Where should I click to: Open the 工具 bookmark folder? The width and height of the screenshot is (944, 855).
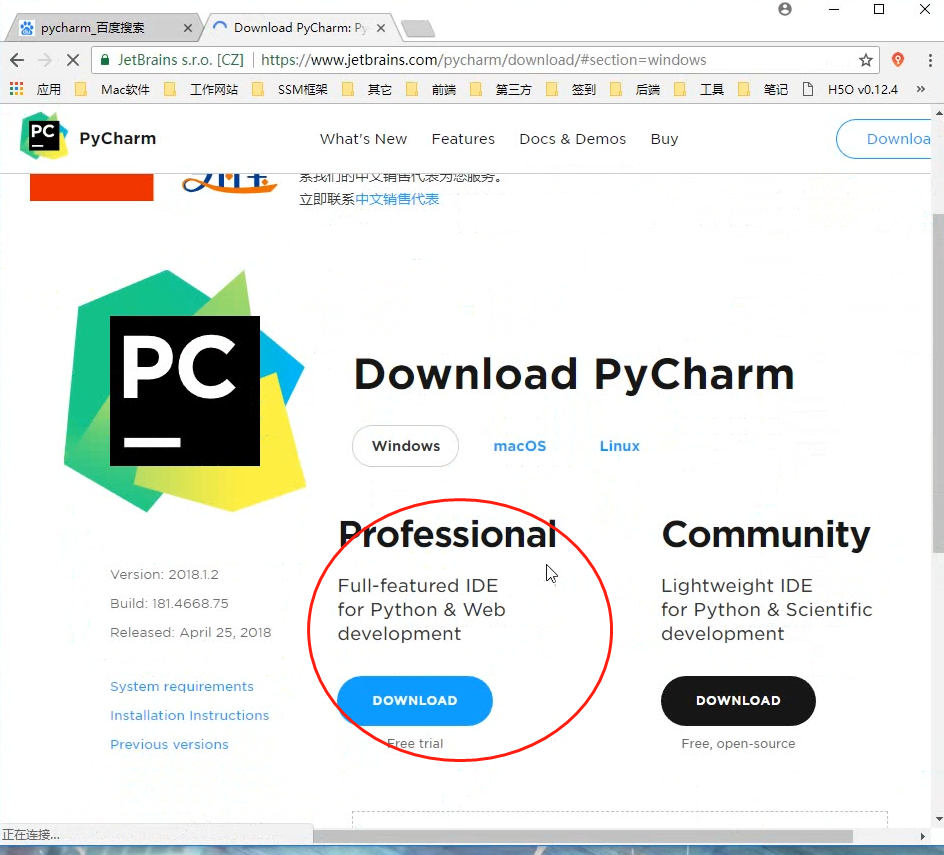(700, 90)
